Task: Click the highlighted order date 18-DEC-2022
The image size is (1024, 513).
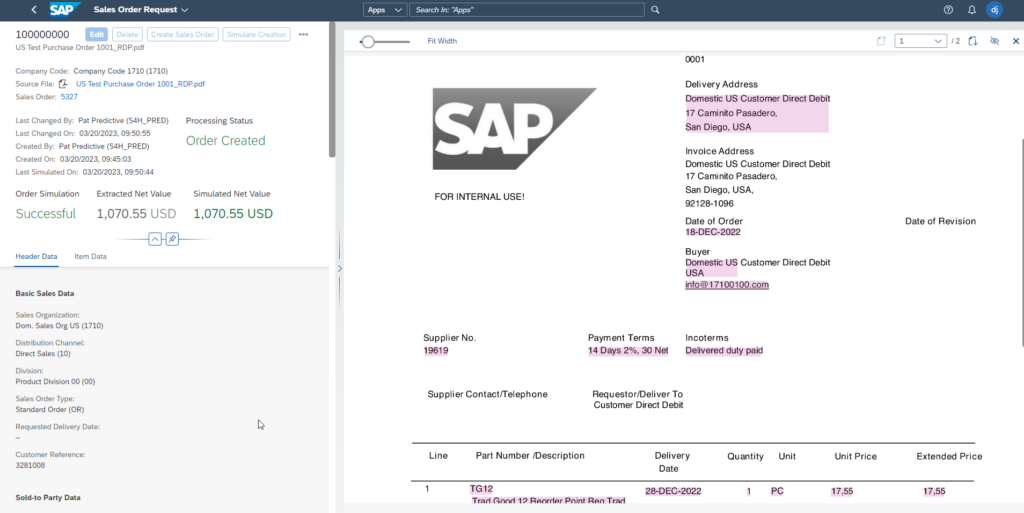Action: click(712, 232)
